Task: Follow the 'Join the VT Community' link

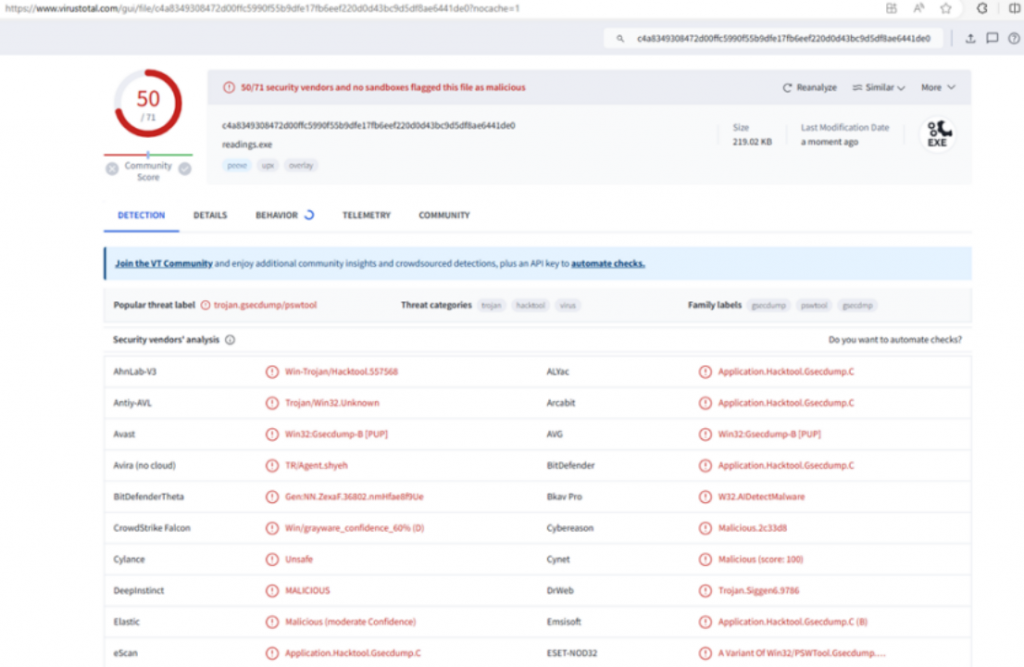Action: (x=164, y=264)
